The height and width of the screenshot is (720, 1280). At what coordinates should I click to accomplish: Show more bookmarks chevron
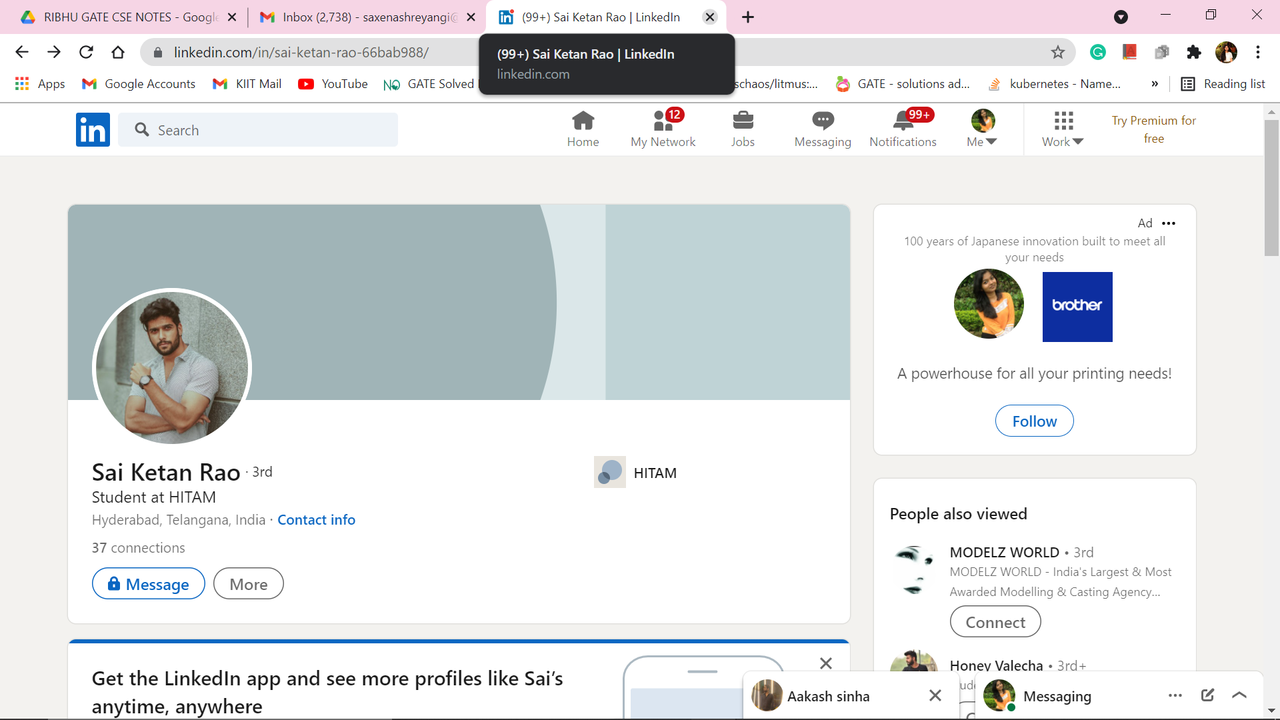tap(1155, 84)
